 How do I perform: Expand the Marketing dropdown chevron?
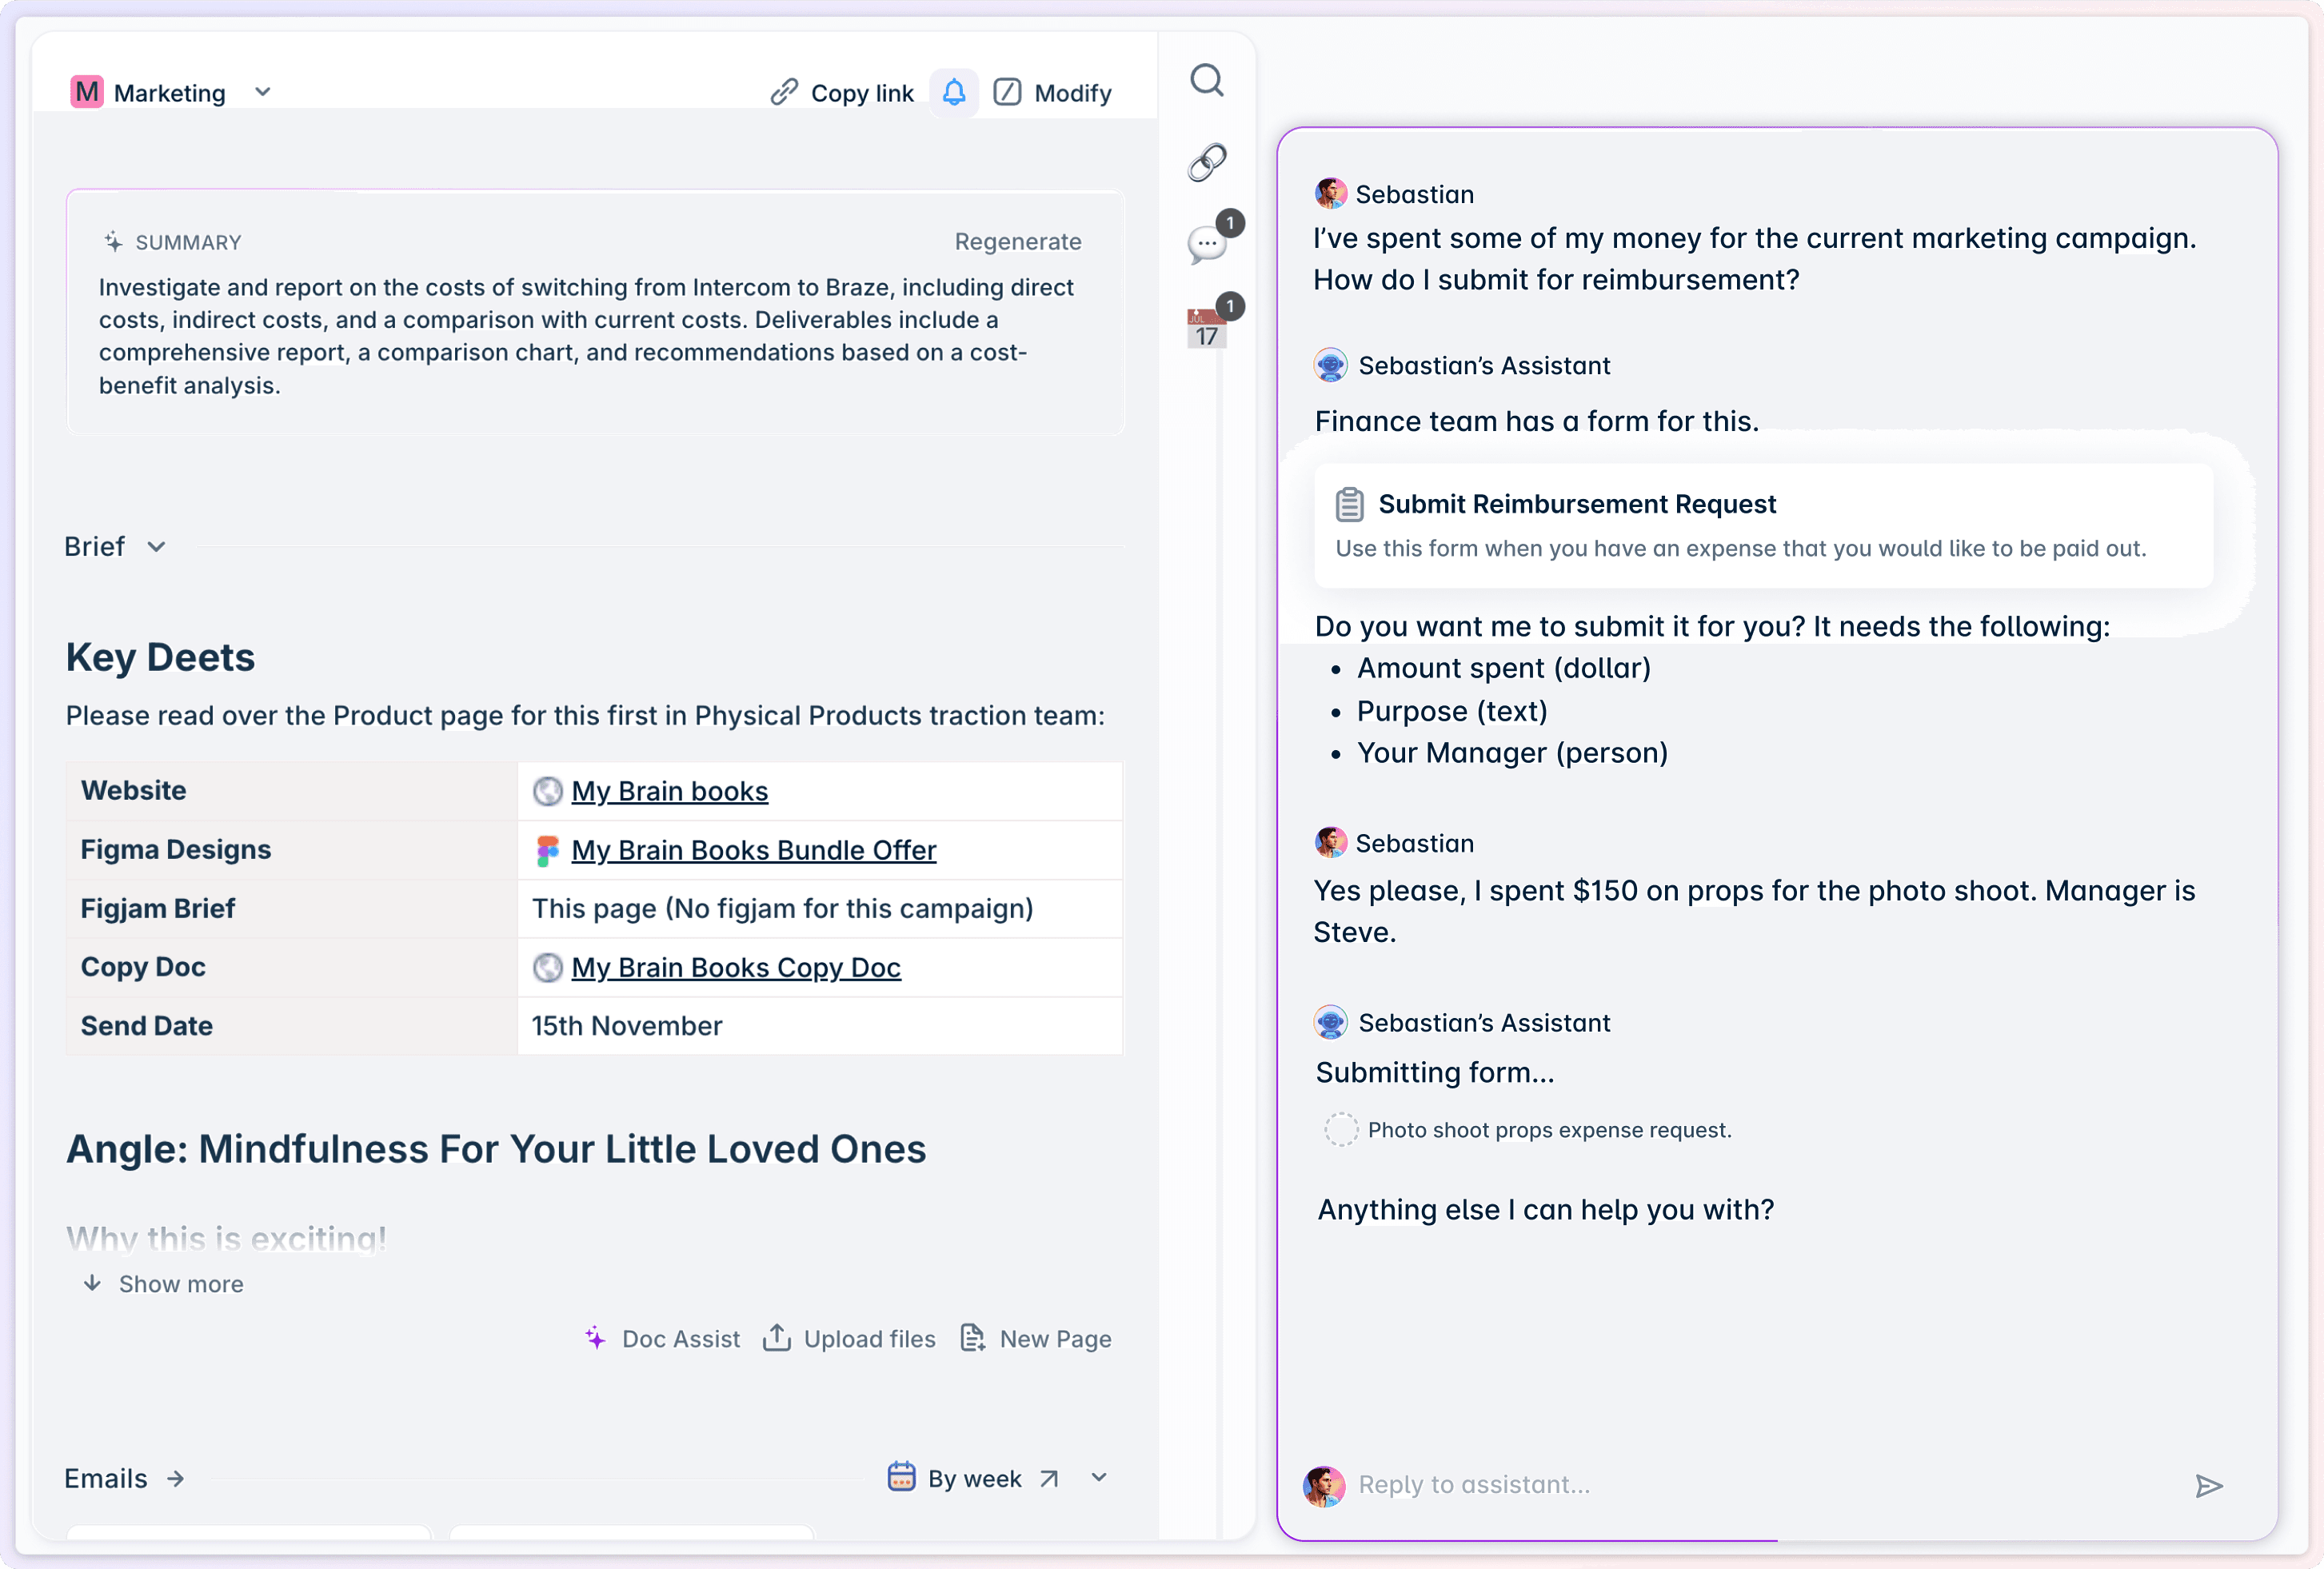(x=263, y=92)
